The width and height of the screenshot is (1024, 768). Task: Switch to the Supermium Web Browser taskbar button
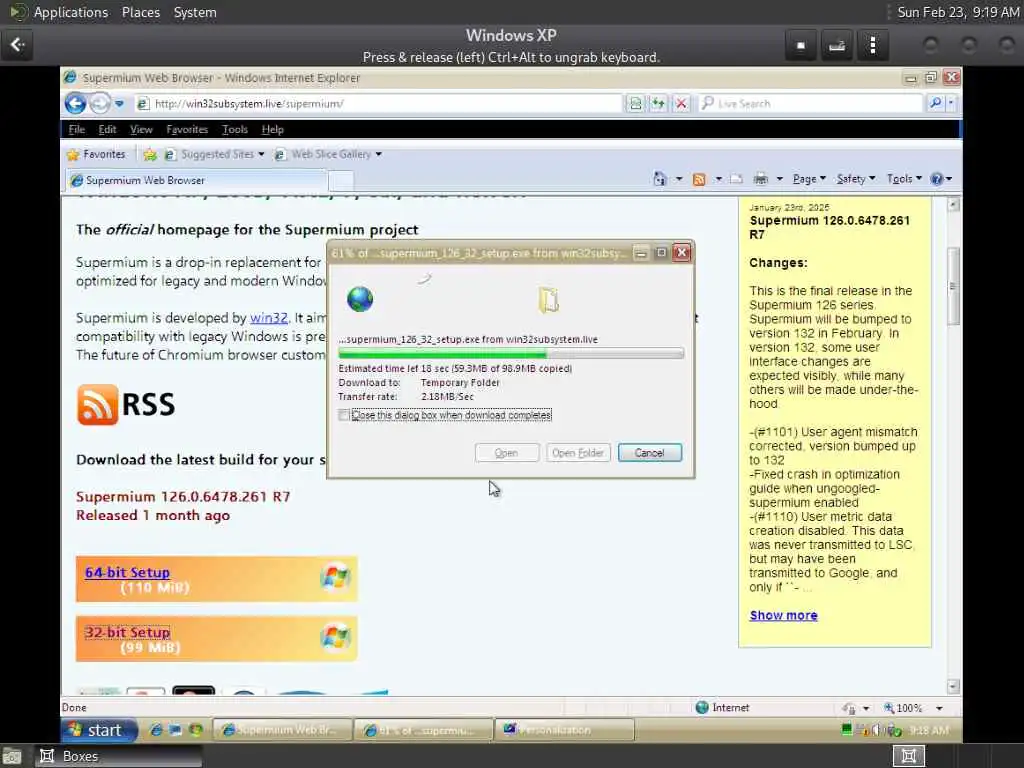[x=283, y=730]
